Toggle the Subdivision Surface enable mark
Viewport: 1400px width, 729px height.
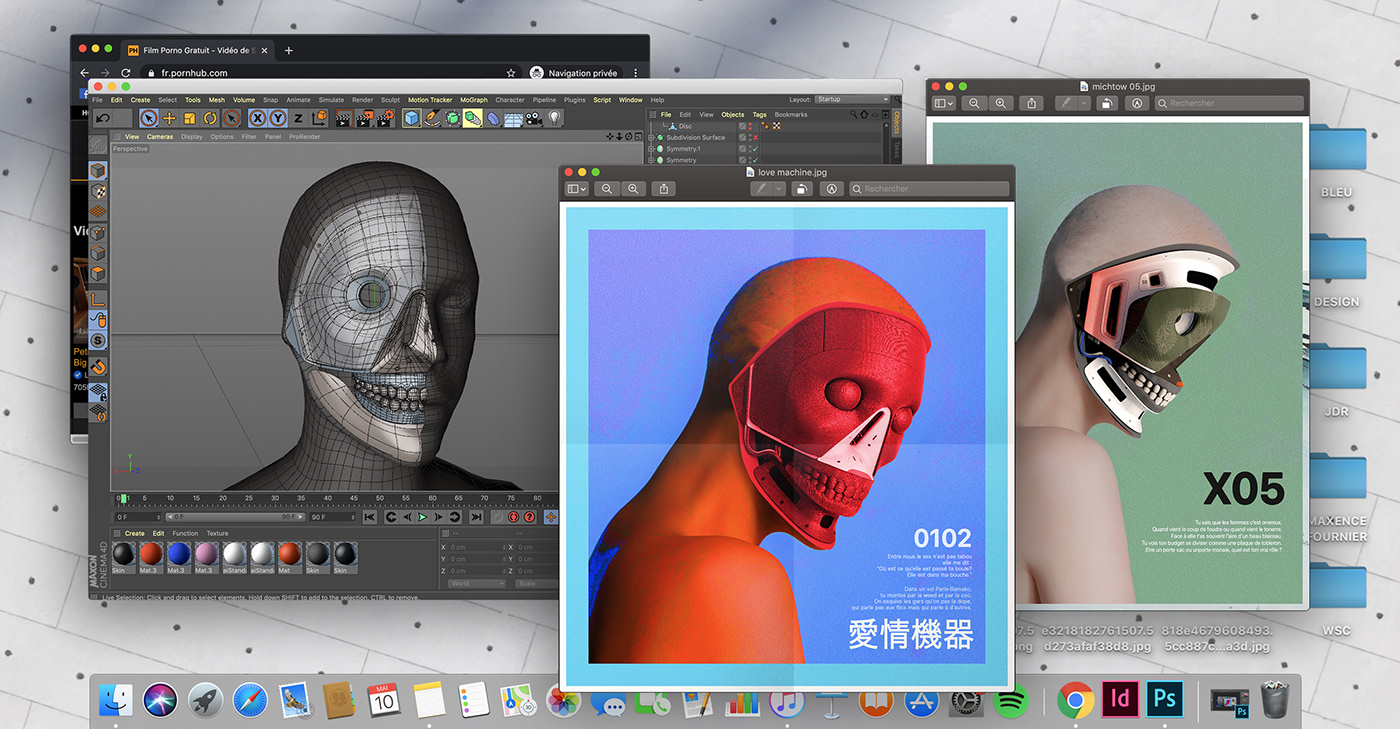click(753, 137)
